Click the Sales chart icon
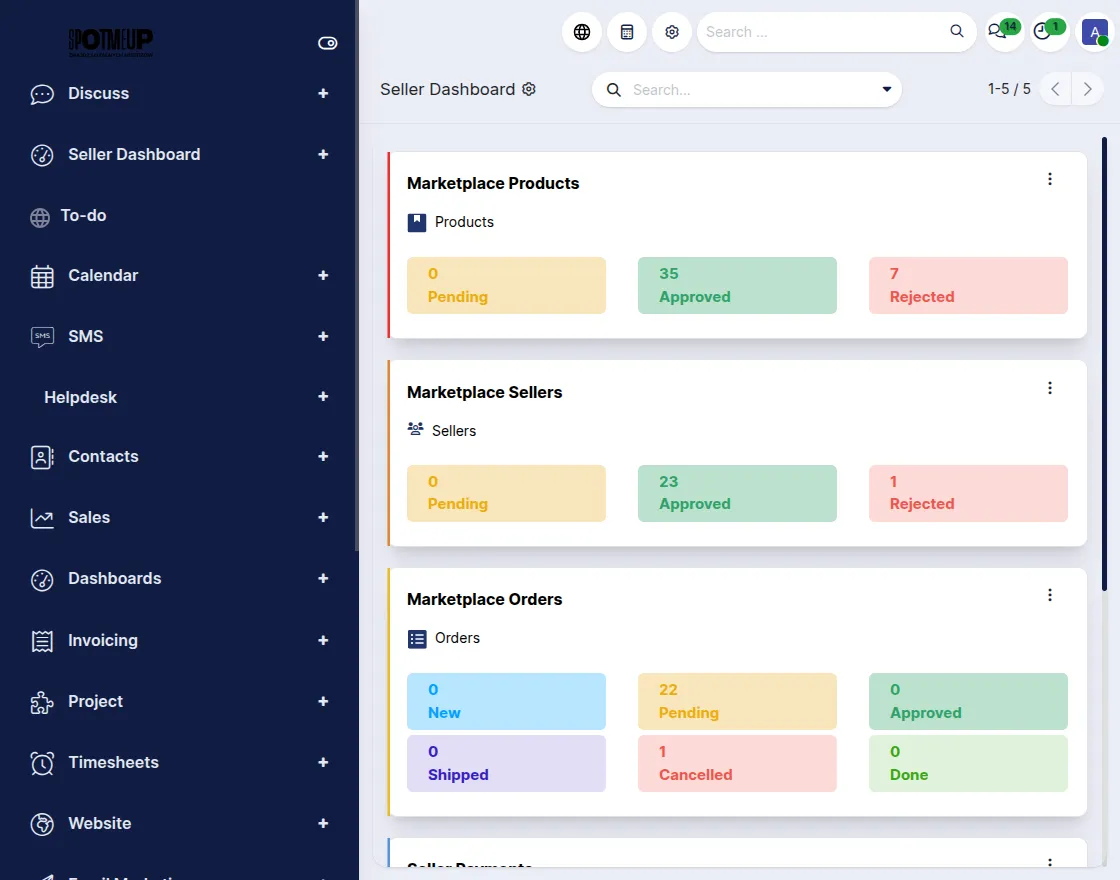Image resolution: width=1120 pixels, height=880 pixels. (41, 517)
